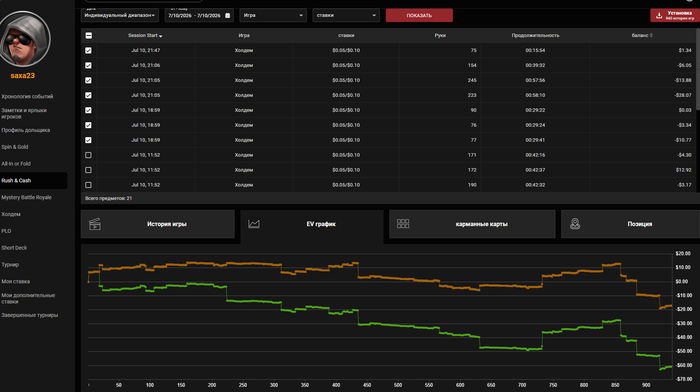This screenshot has width=700, height=392.
Task: Toggle the select-all checkbox in table header
Action: [88, 35]
